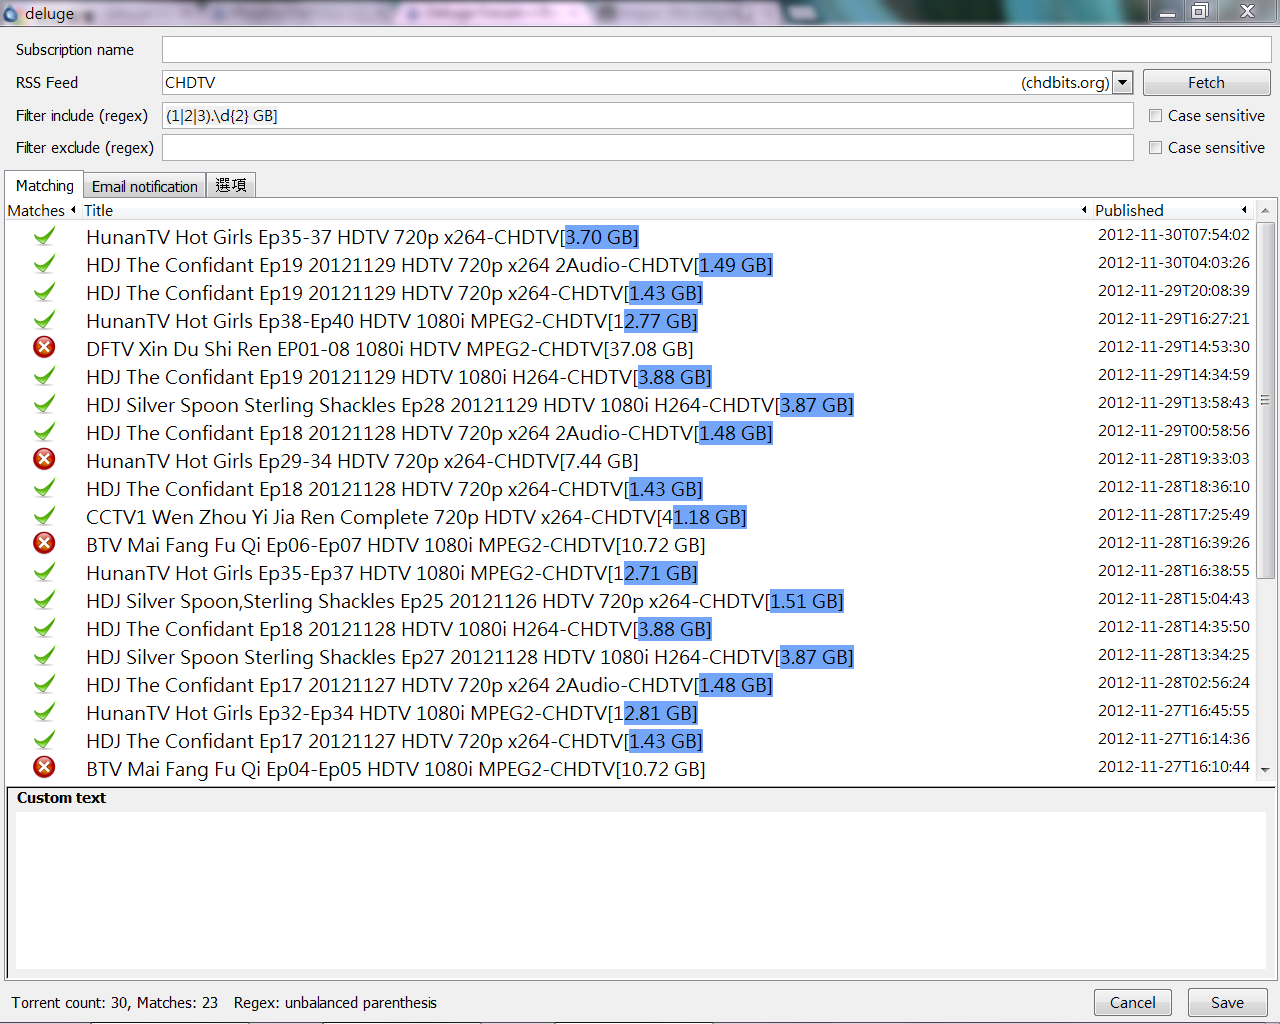Screen dimensions: 1280x1024
Task: Click red X icon for BTV Mai Fang Fu Qi Ep06-Ep07
Action: (x=44, y=543)
